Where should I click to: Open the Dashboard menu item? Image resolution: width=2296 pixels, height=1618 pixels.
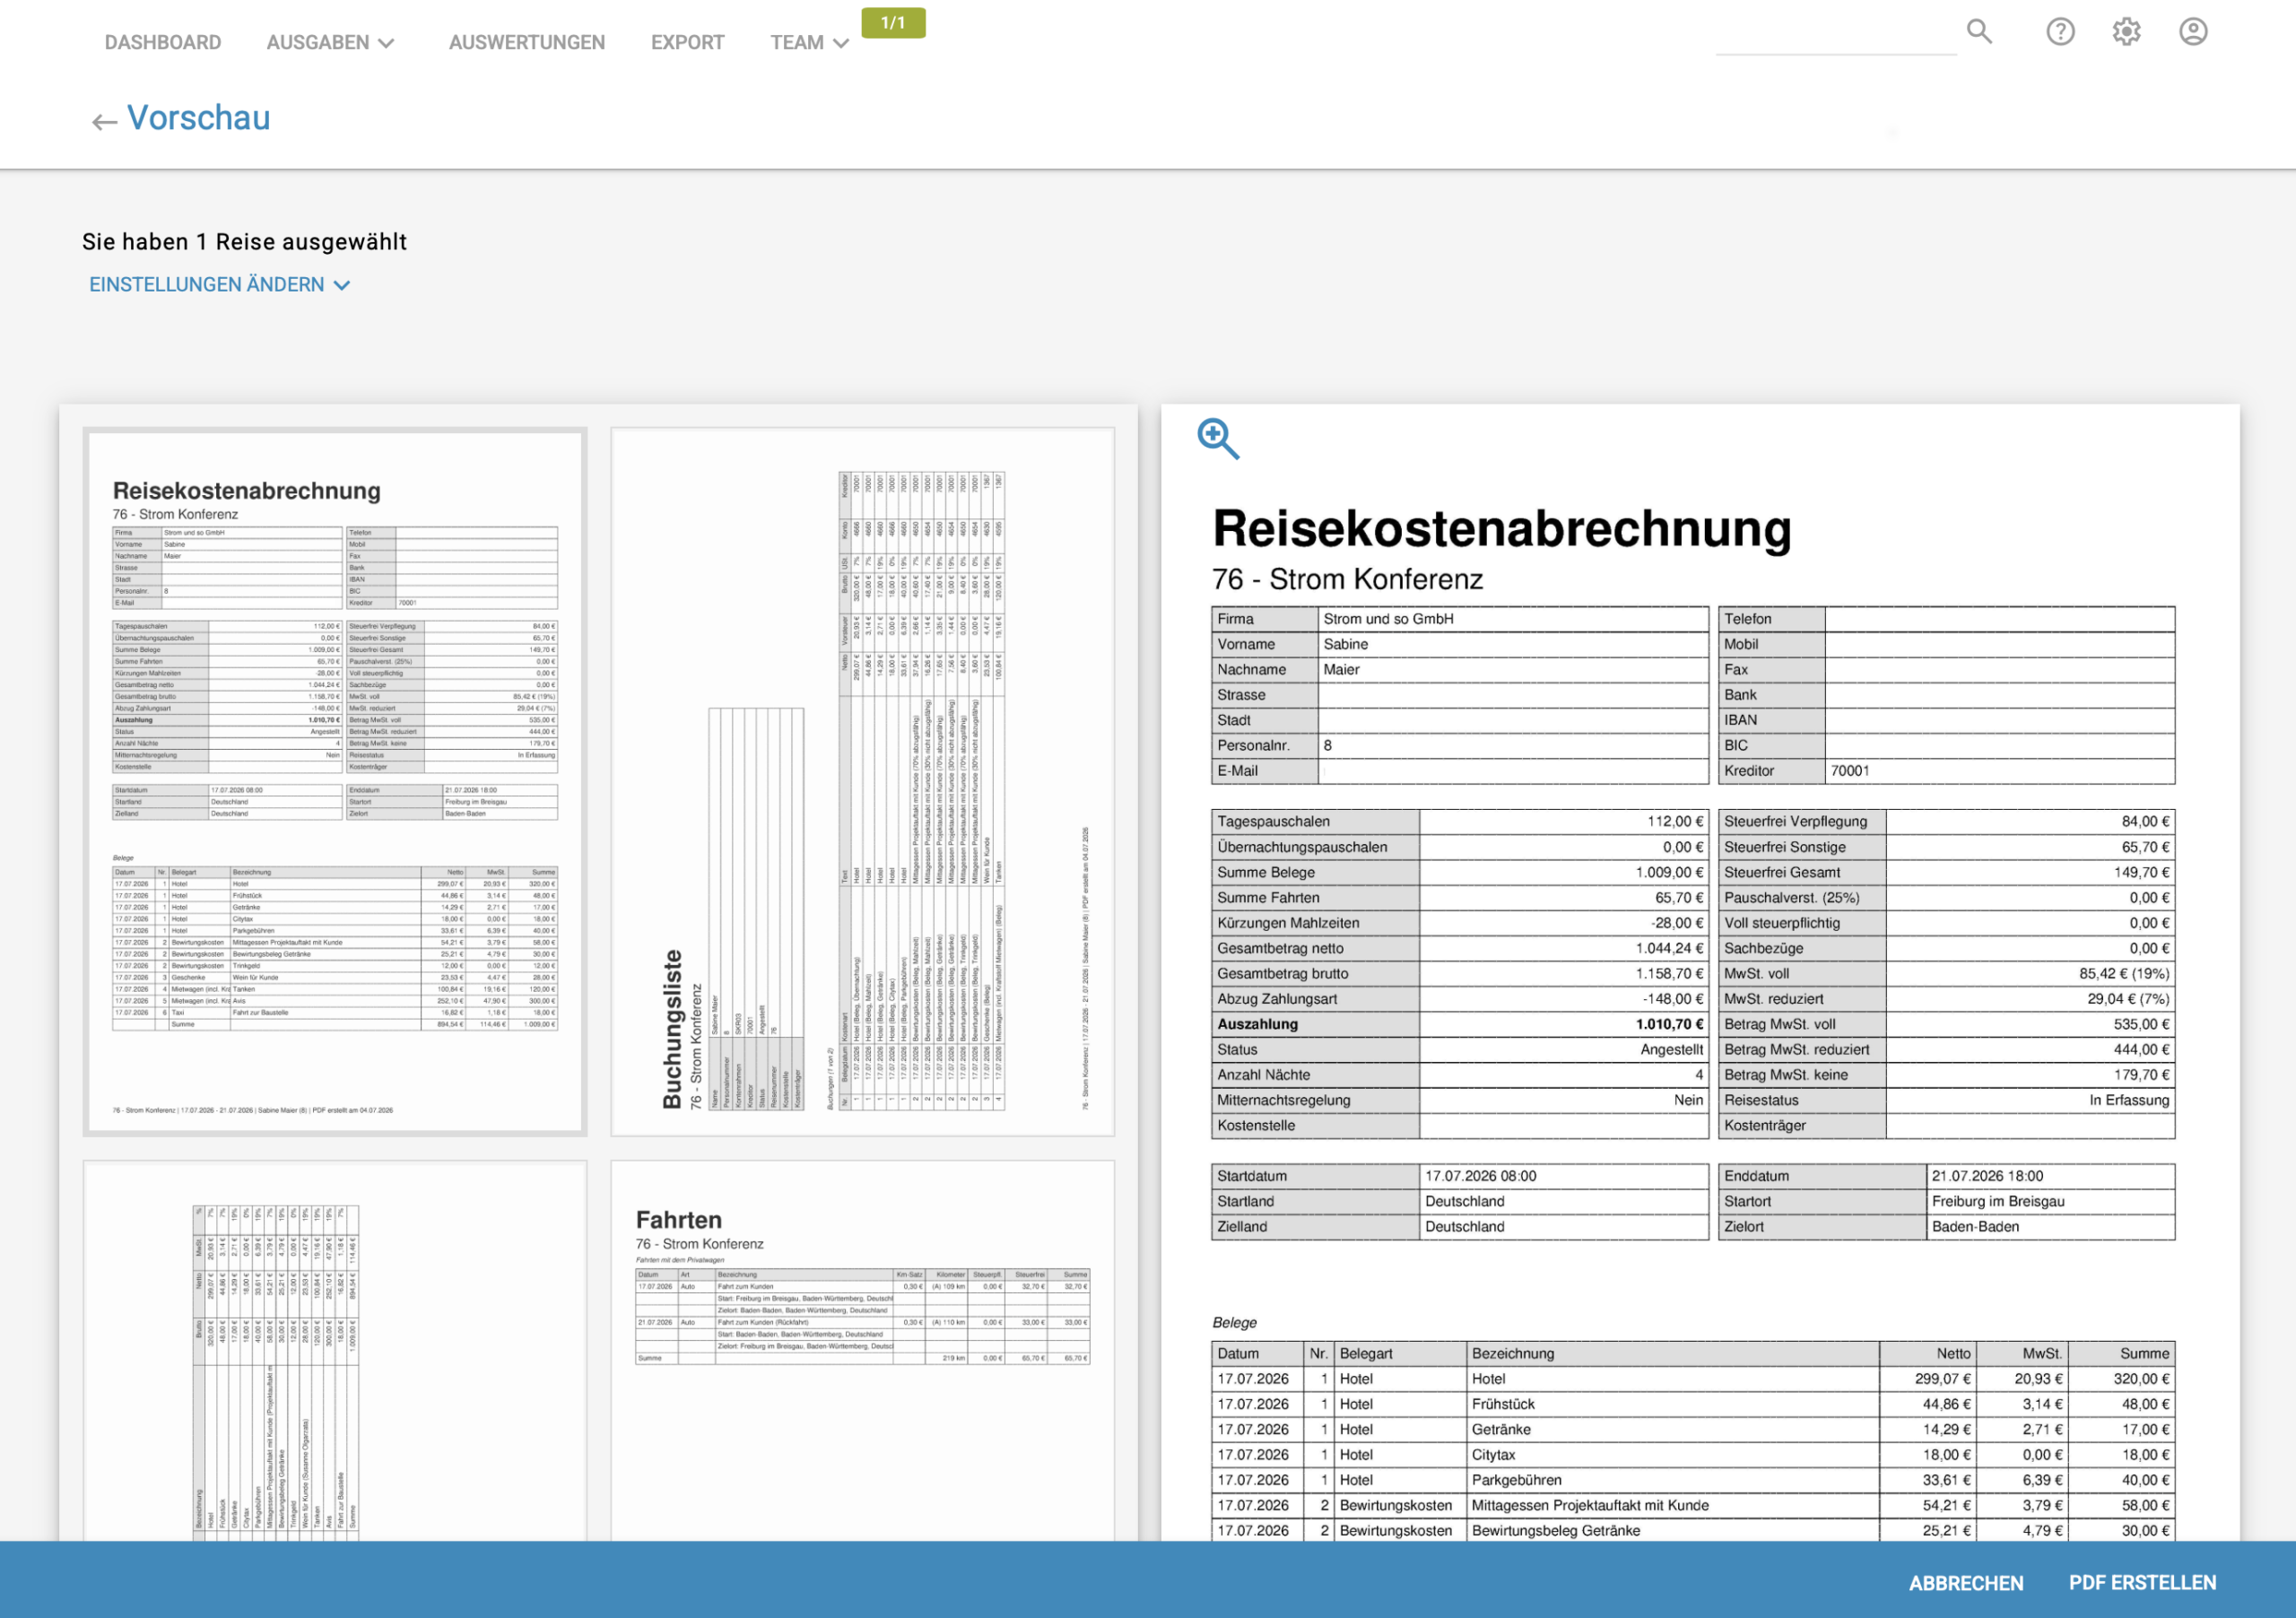click(163, 42)
